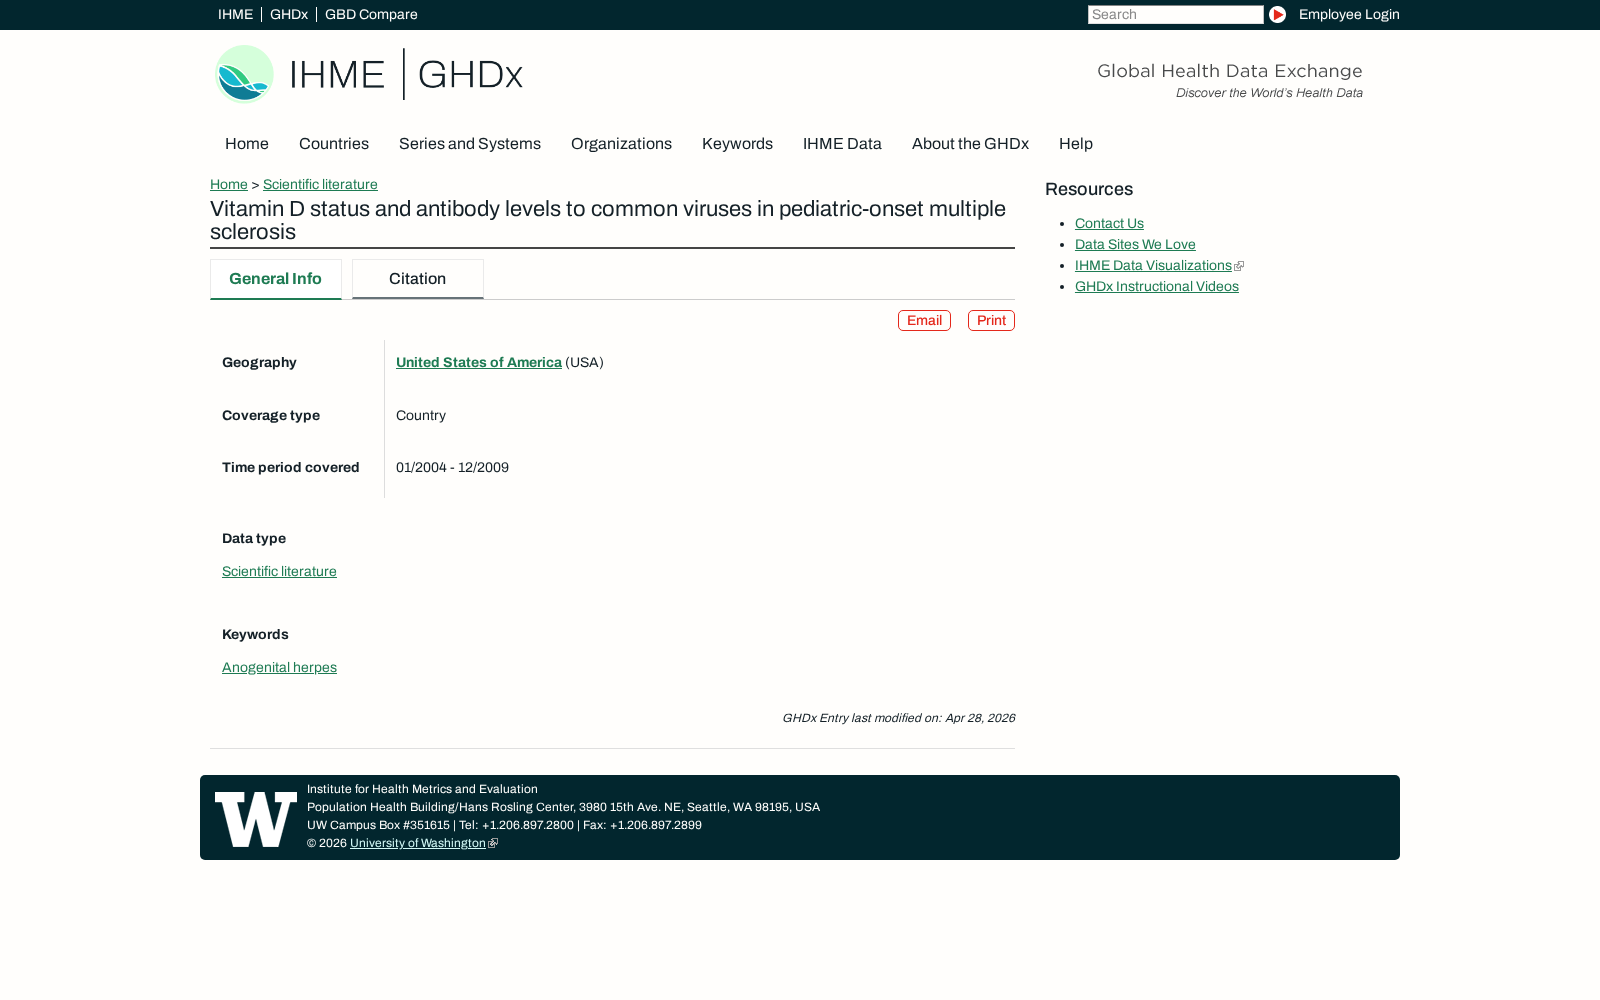Click the time period value 01/2004 - 12/2009
The image size is (1600, 1000).
(452, 468)
